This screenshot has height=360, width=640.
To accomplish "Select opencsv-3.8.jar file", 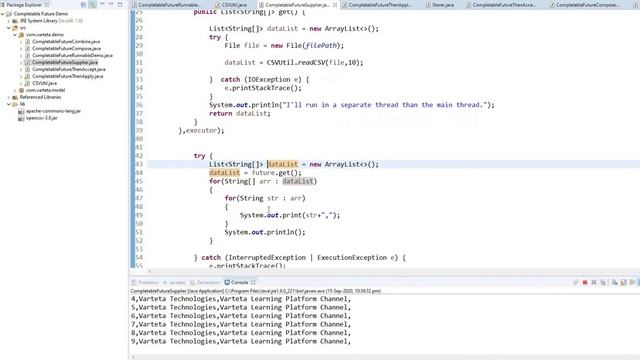I will [x=42, y=118].
